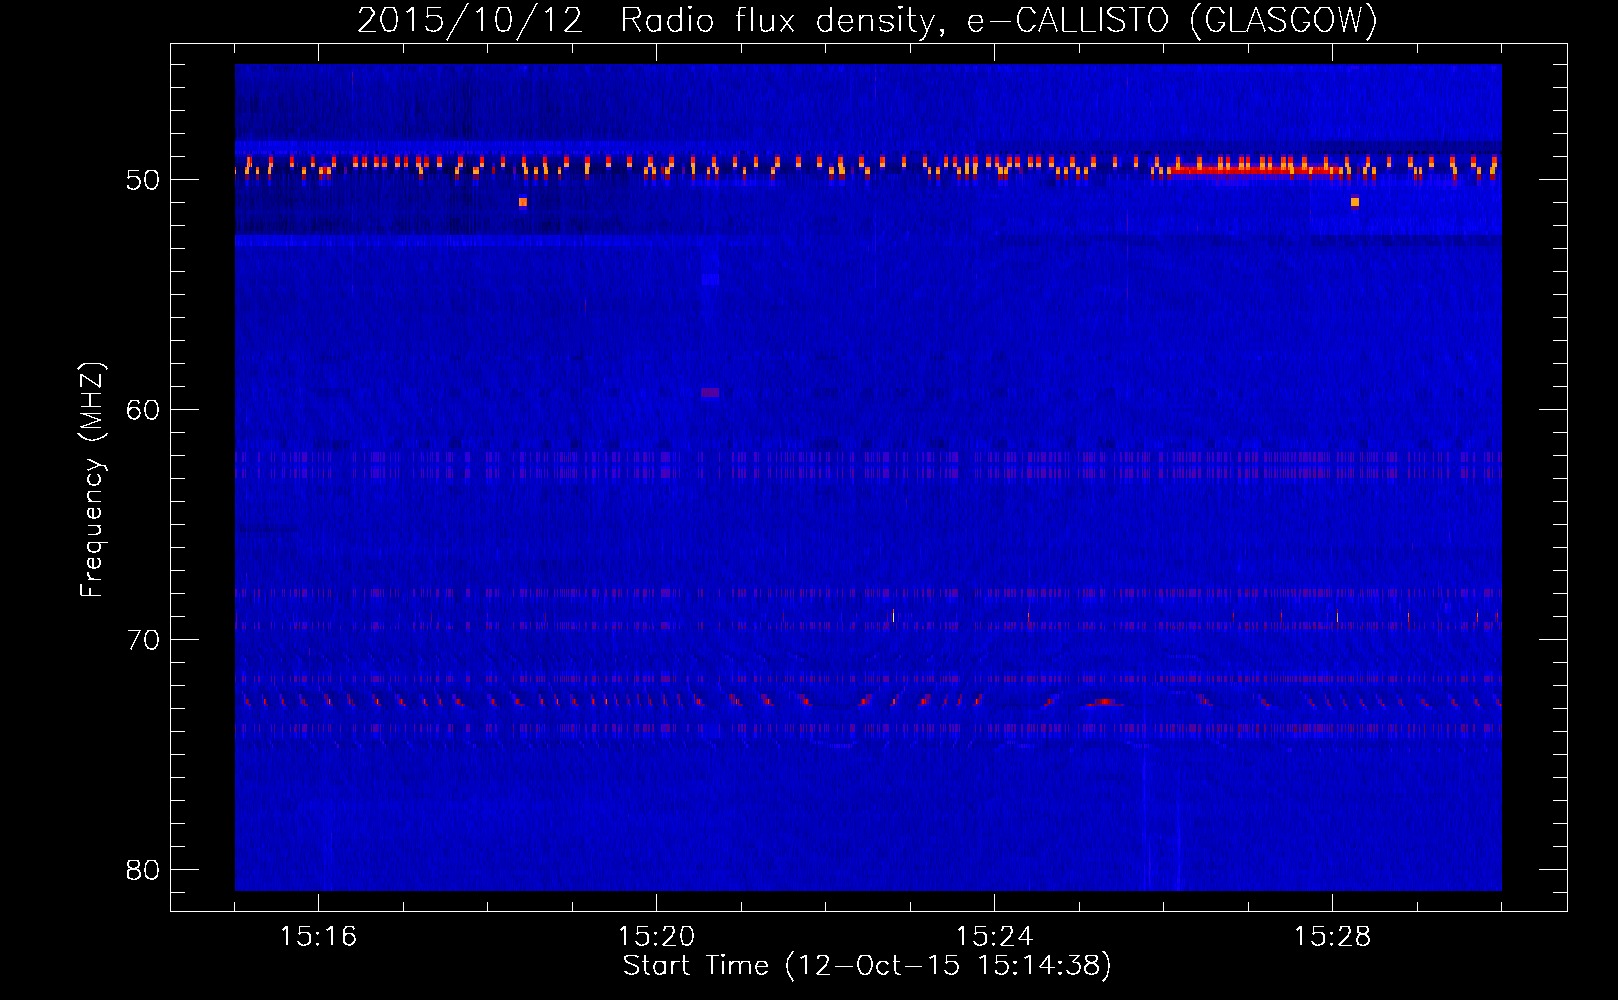
Task: Click the red arc feature near 73 MHz at 15:25
Action: [x=1105, y=702]
